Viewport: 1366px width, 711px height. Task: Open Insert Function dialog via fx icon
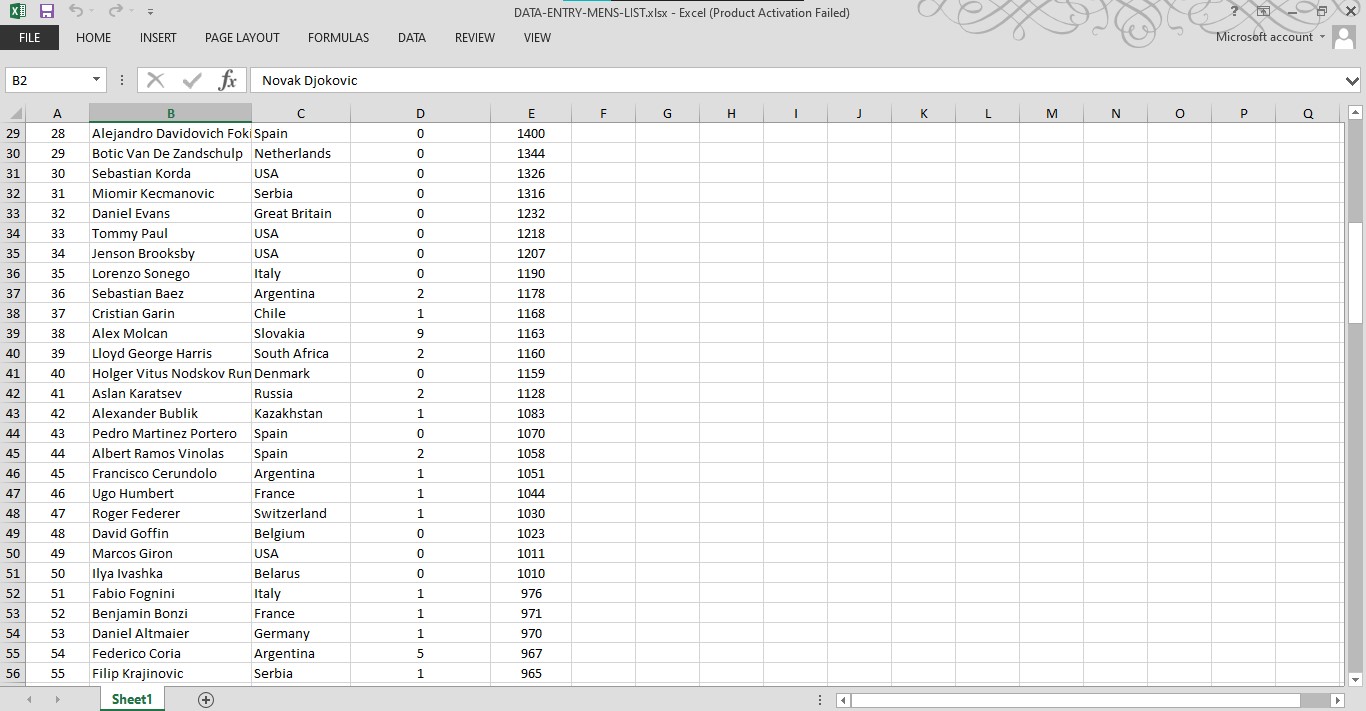coord(228,80)
